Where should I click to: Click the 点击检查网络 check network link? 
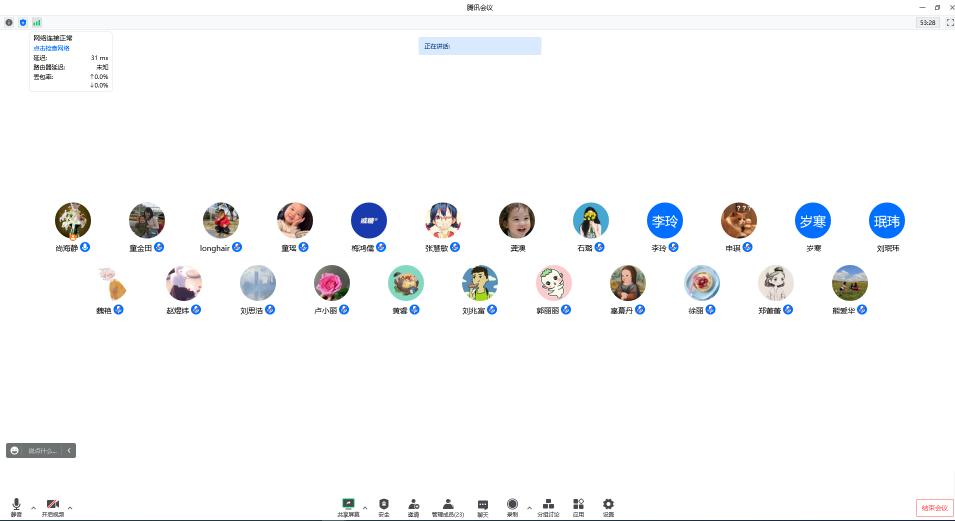point(51,48)
